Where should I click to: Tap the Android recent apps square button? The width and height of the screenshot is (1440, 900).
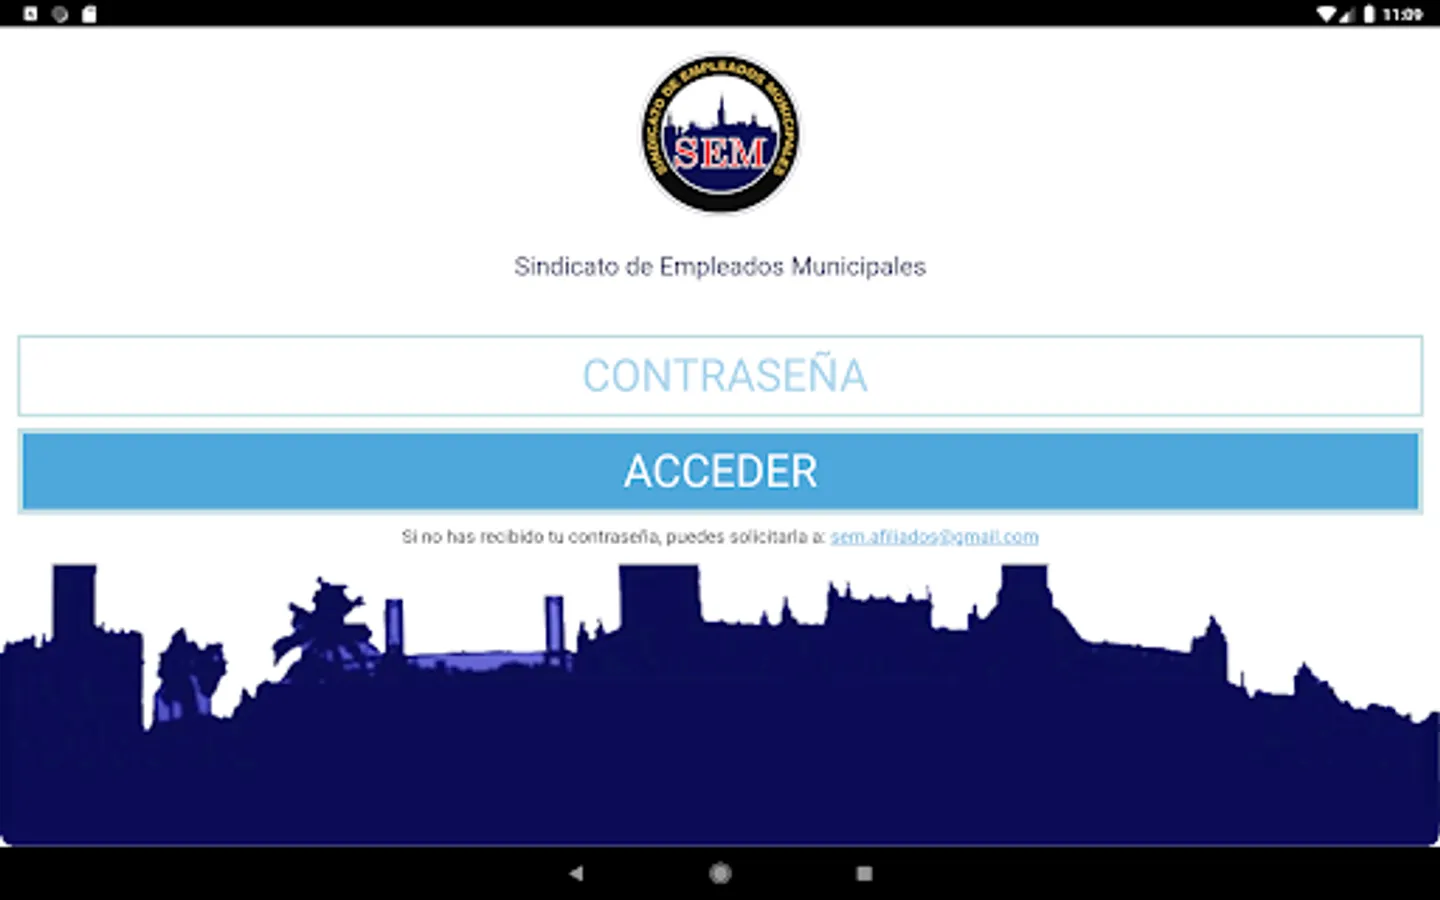pyautogui.click(x=864, y=873)
